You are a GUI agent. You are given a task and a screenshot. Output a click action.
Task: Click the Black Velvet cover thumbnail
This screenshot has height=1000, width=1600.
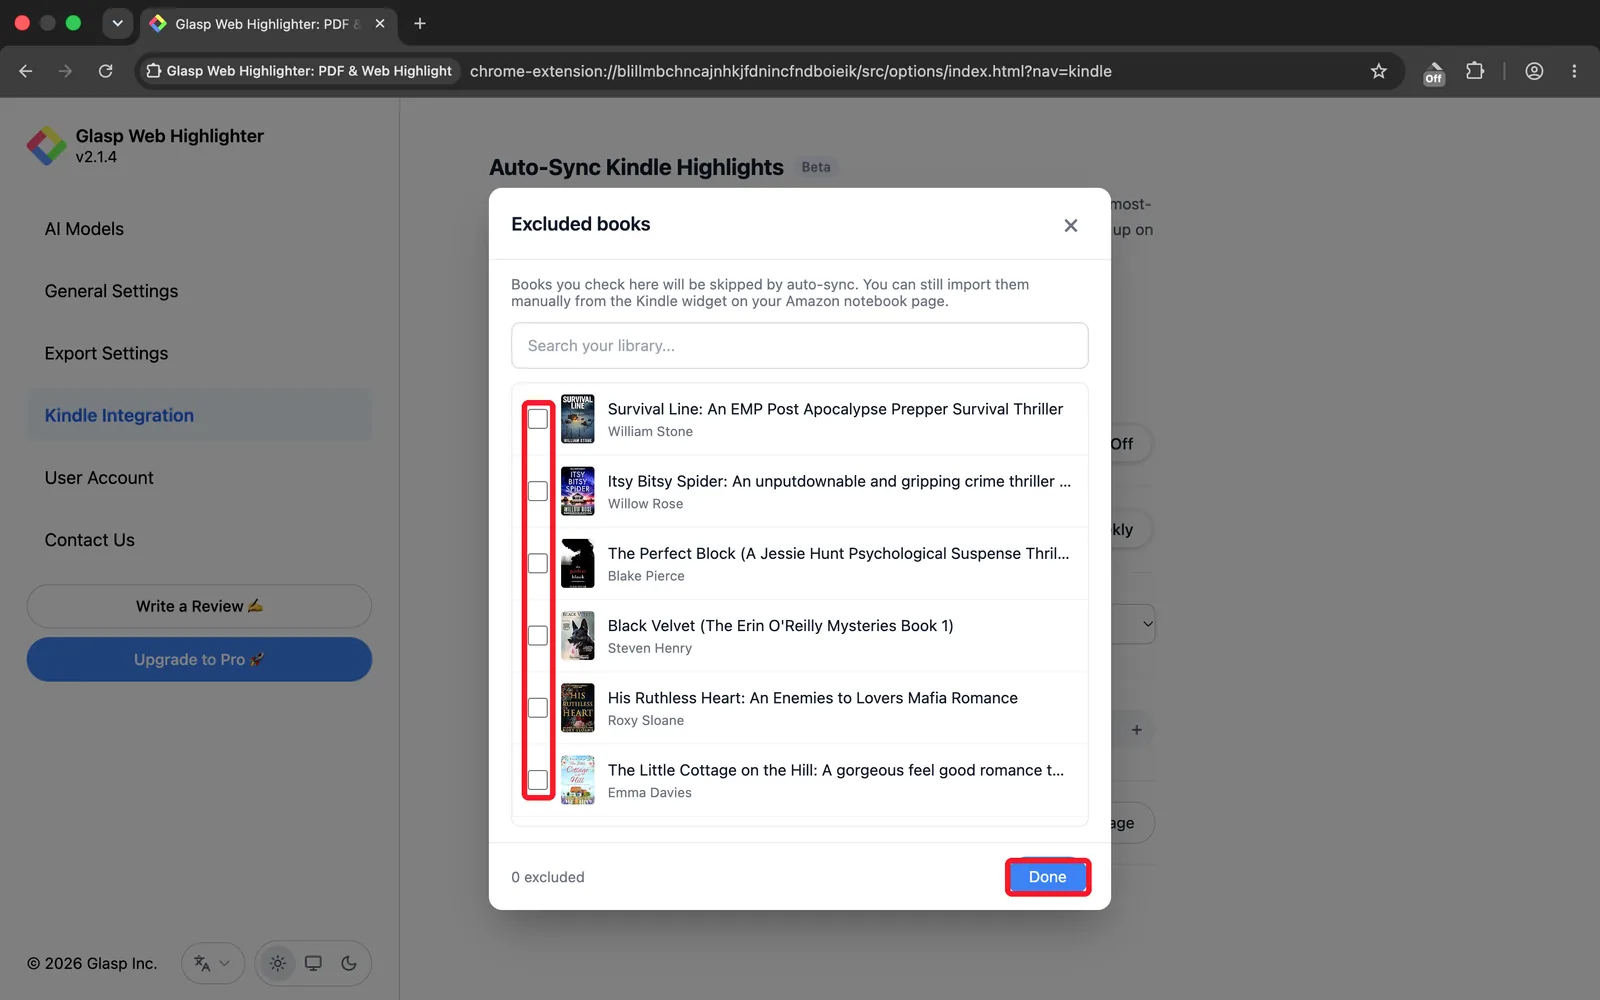point(577,635)
